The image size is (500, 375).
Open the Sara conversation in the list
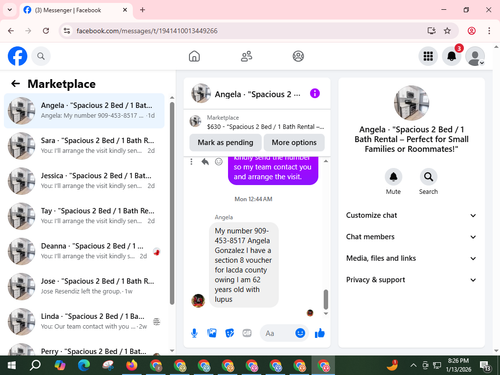tap(84, 146)
